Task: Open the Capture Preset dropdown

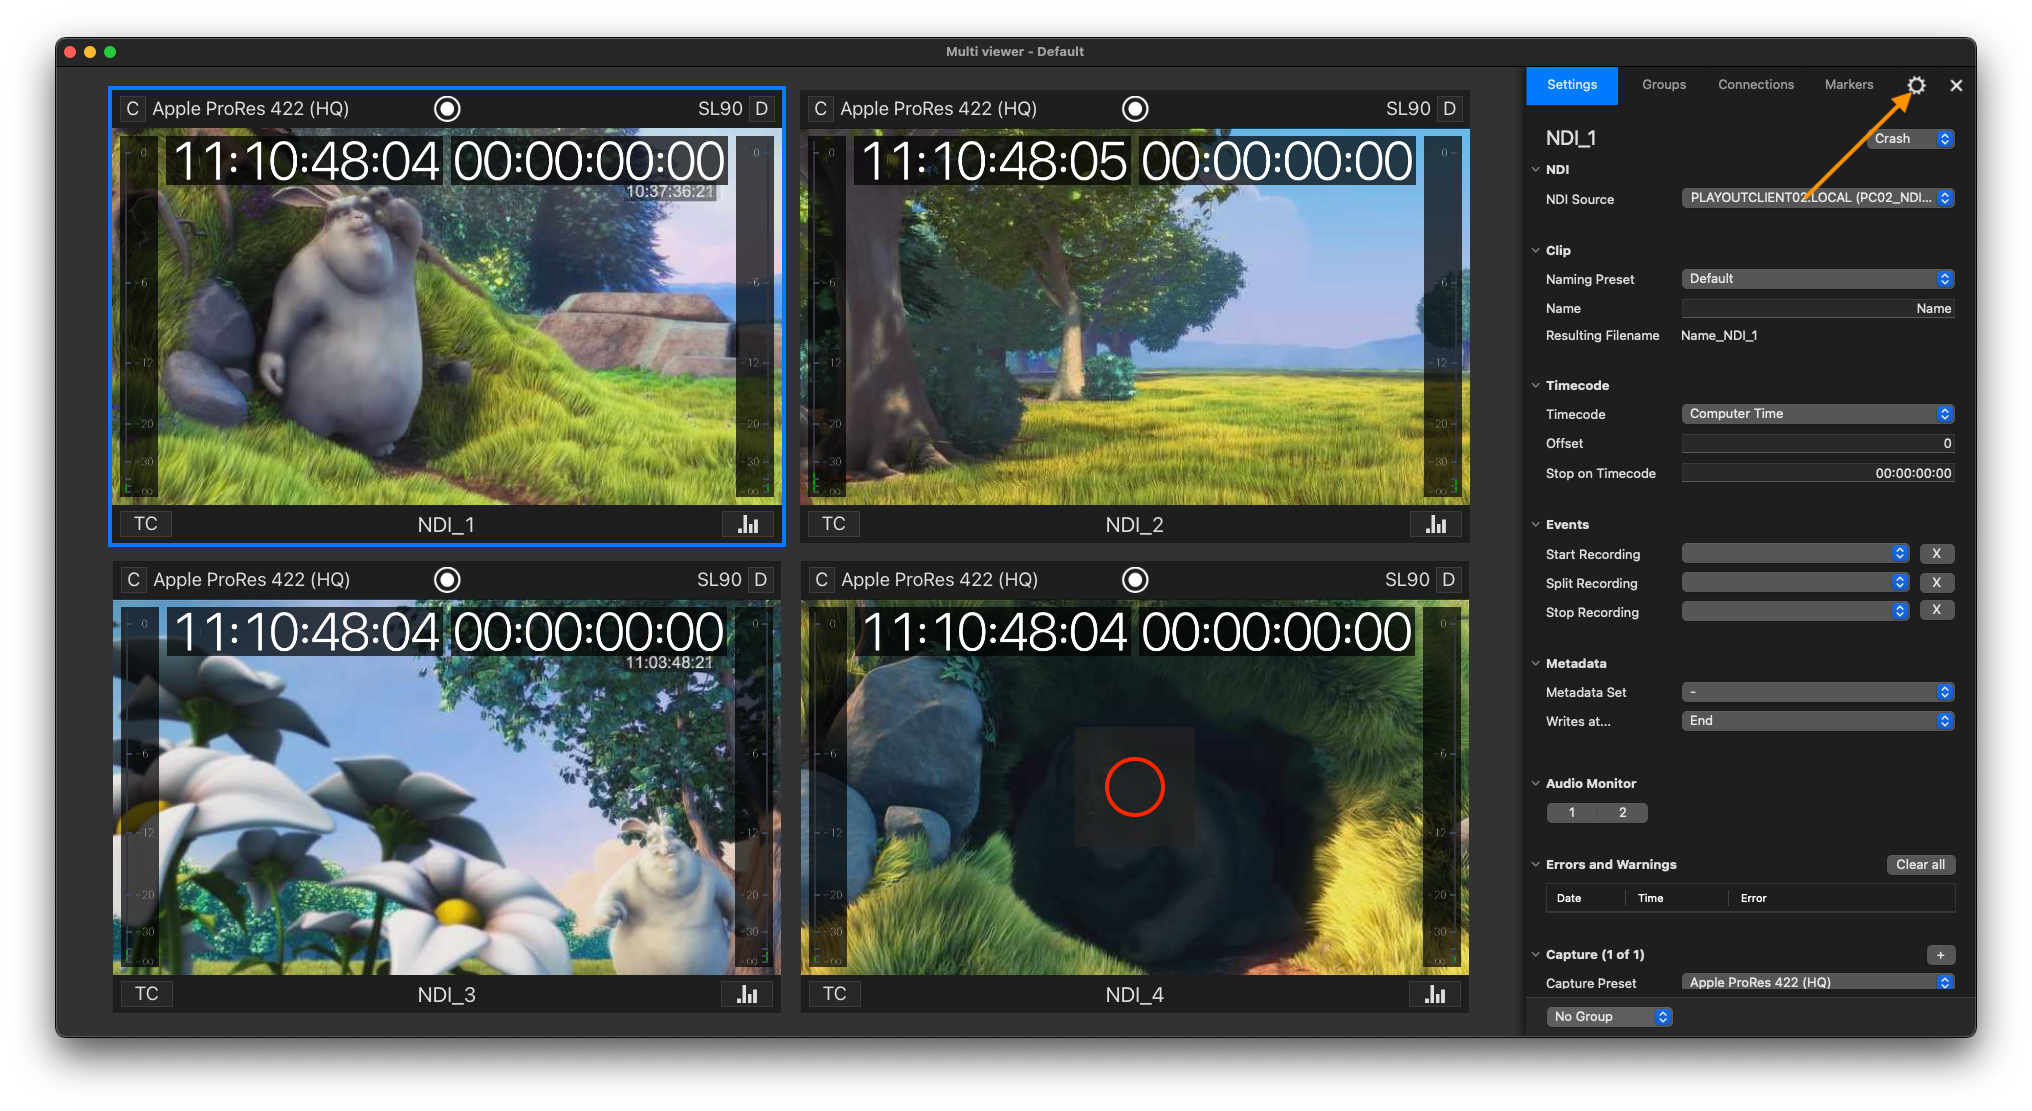Action: tap(1818, 982)
